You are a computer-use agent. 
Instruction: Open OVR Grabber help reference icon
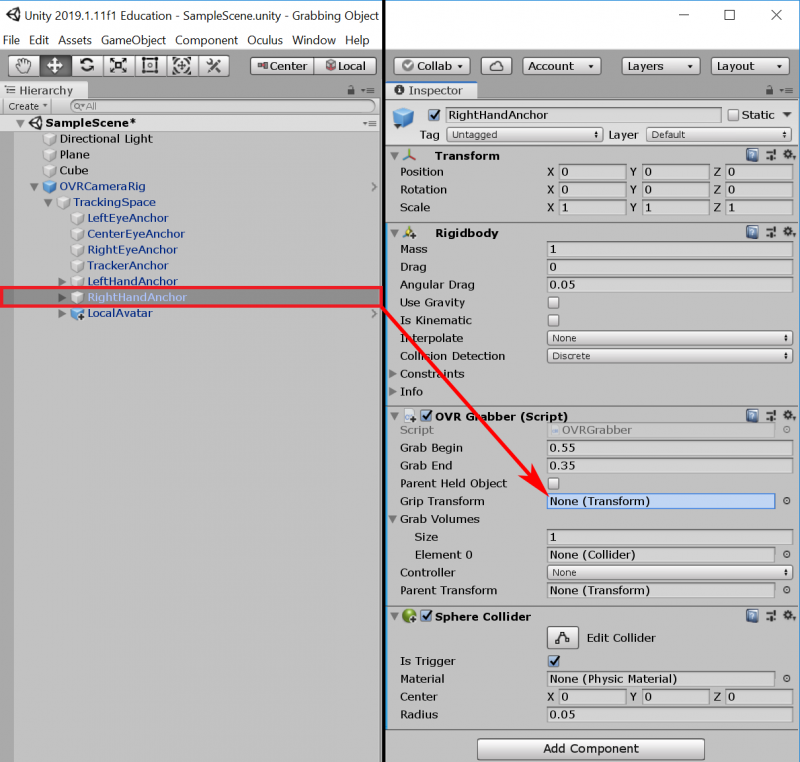point(752,416)
